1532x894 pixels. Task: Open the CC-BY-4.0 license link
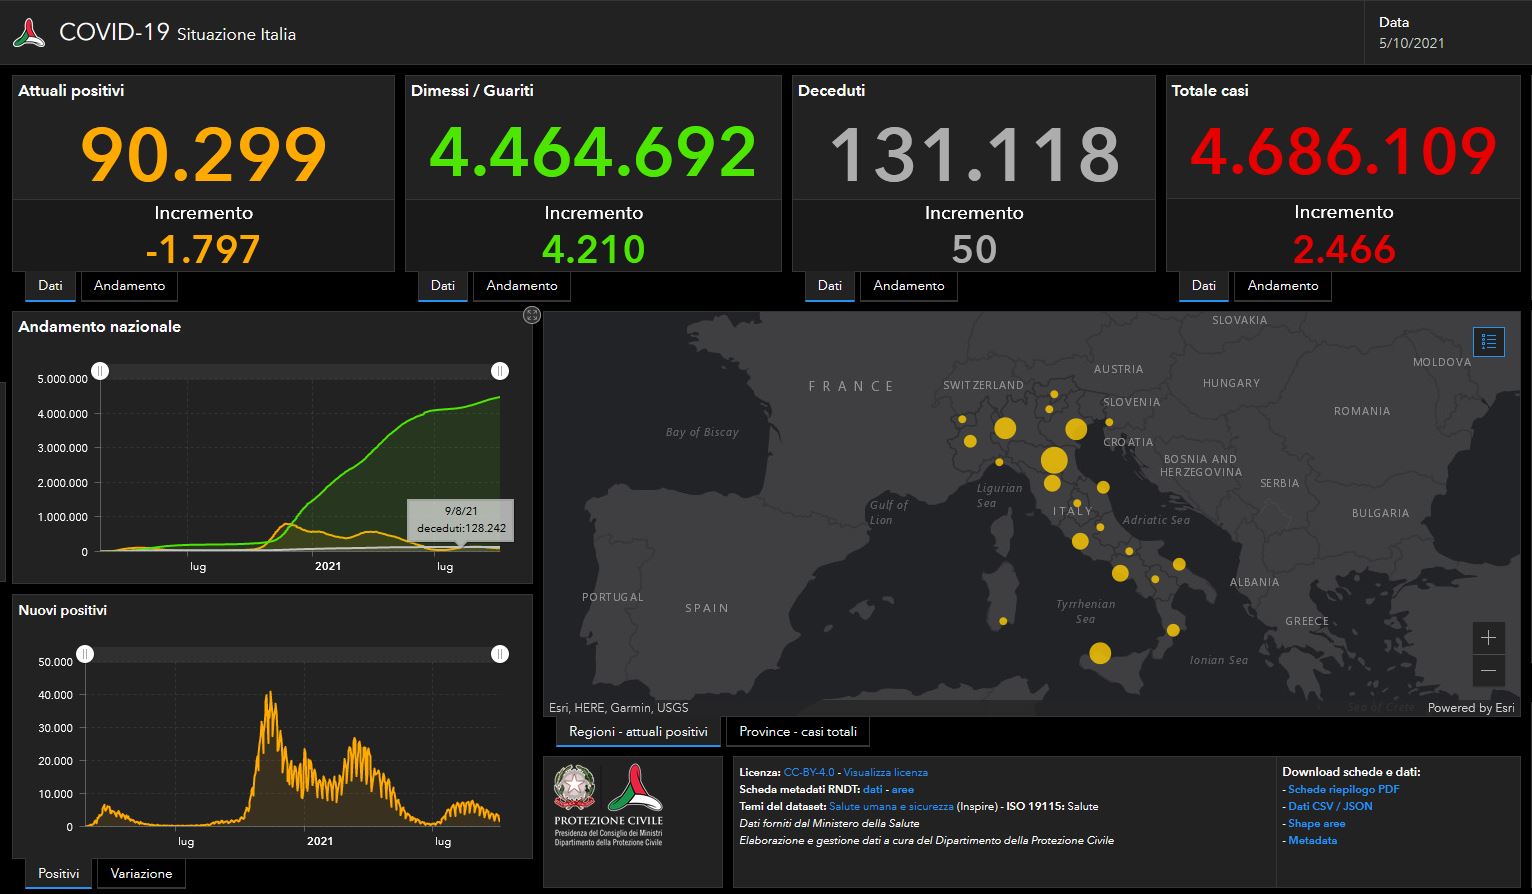click(808, 772)
